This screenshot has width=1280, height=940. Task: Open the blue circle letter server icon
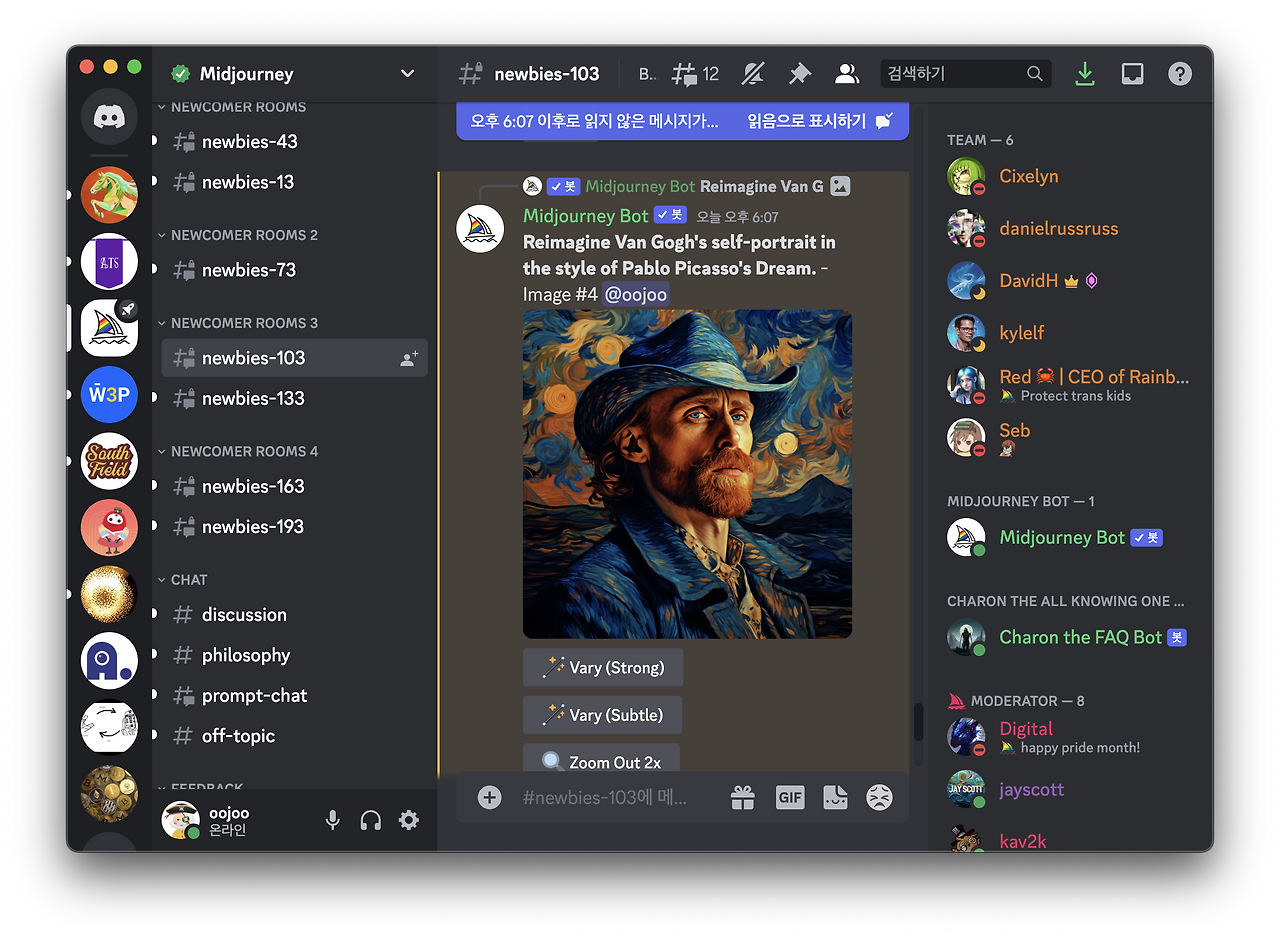coord(109,661)
